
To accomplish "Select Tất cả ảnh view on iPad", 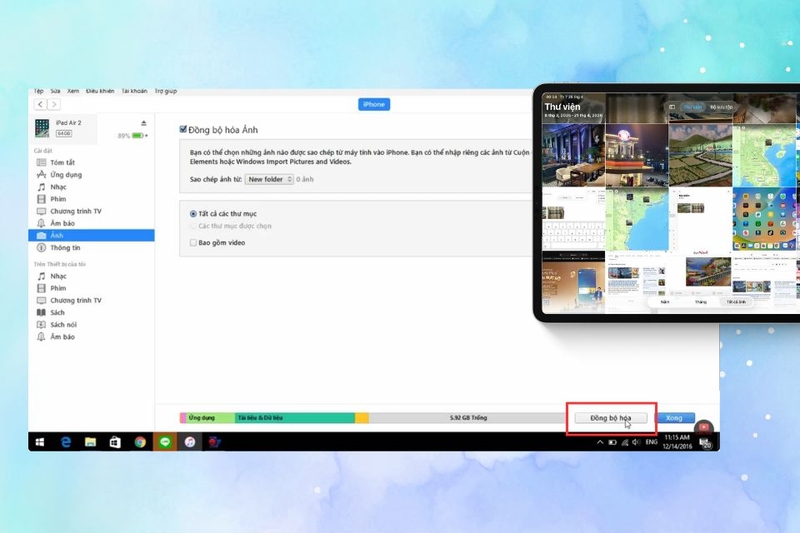I will coord(736,302).
